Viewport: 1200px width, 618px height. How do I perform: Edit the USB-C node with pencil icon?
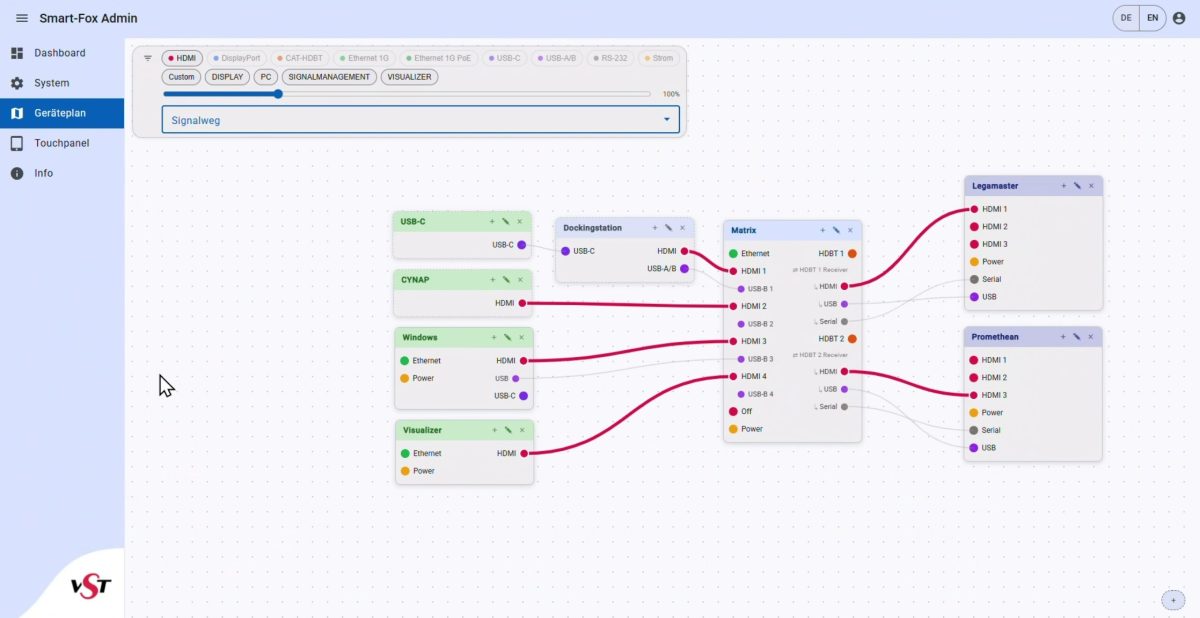pyautogui.click(x=506, y=221)
